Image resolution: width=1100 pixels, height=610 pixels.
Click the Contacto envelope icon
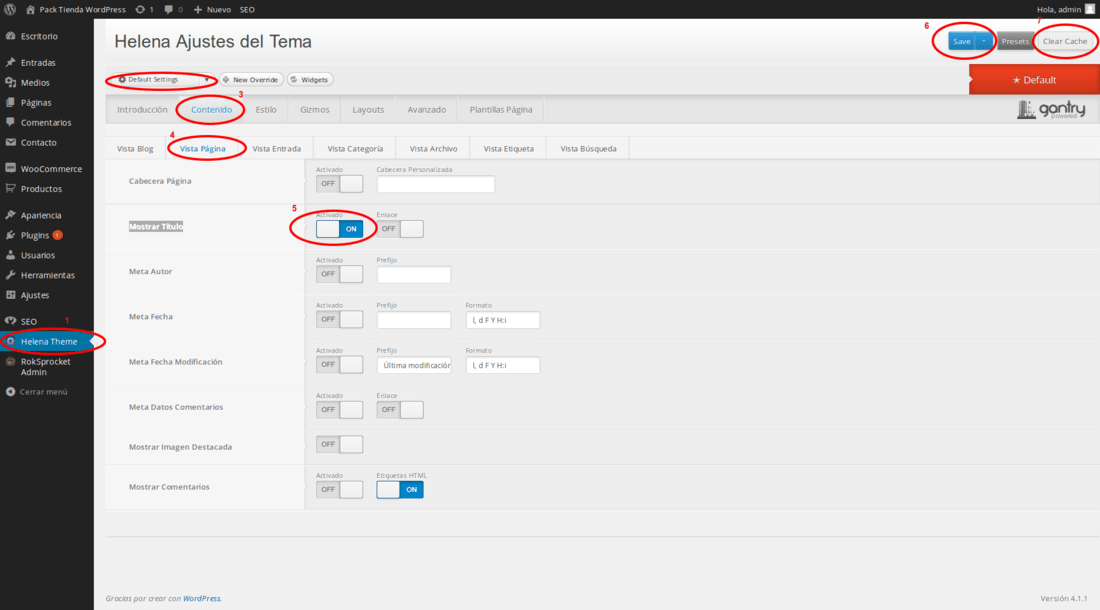tap(11, 142)
